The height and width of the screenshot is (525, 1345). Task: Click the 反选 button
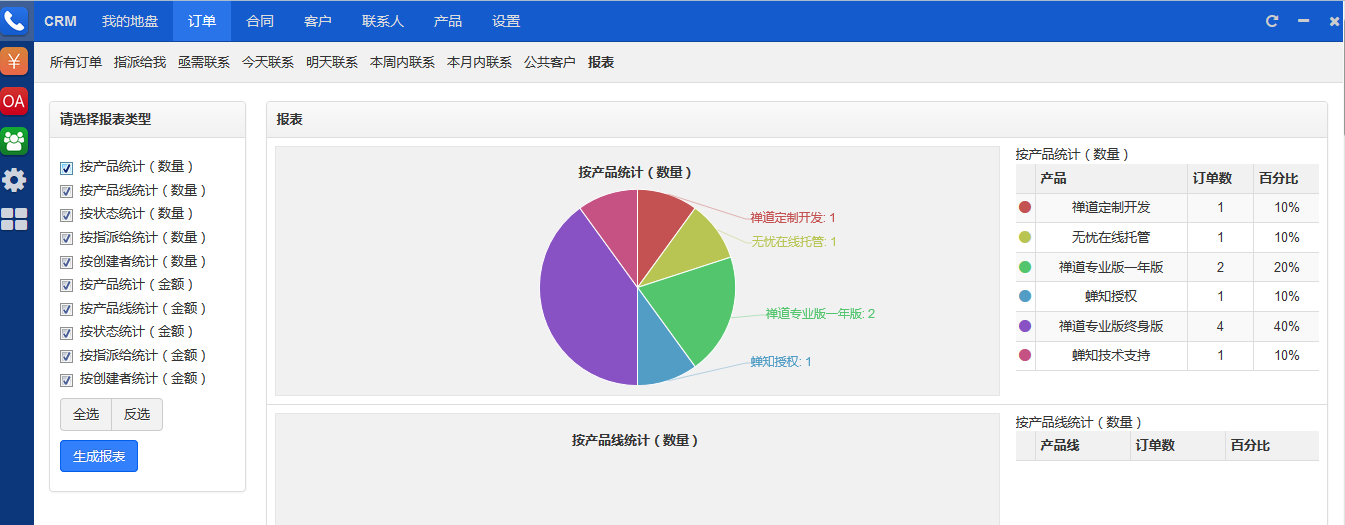pos(137,415)
